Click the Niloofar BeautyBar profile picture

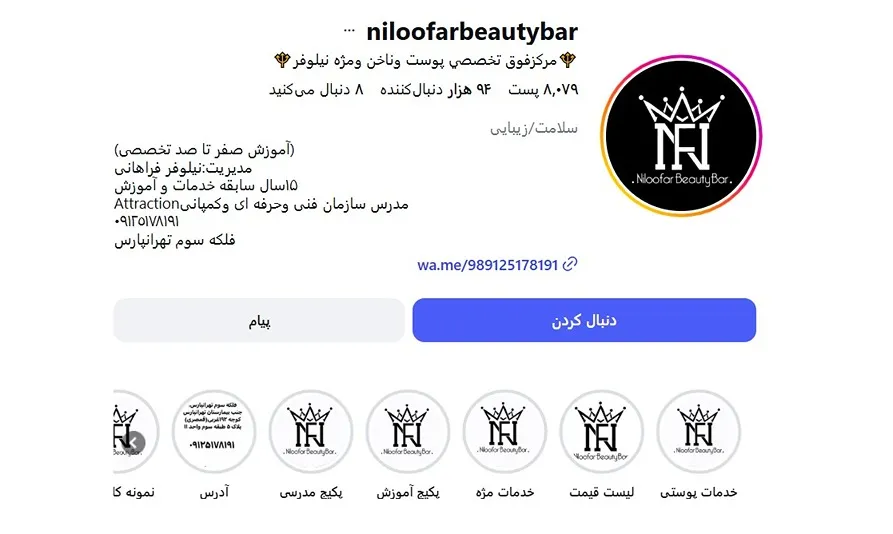681,136
